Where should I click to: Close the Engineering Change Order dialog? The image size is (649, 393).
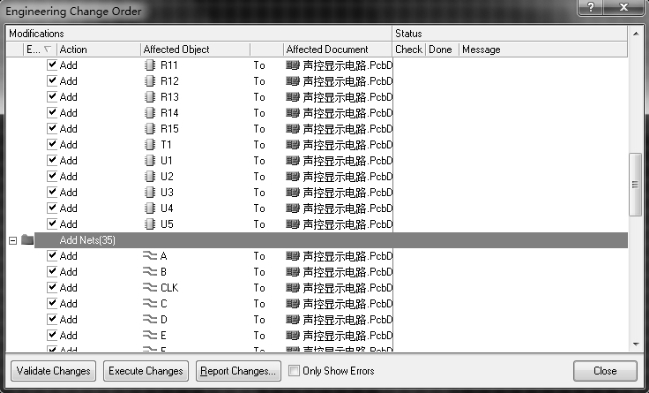coord(605,371)
